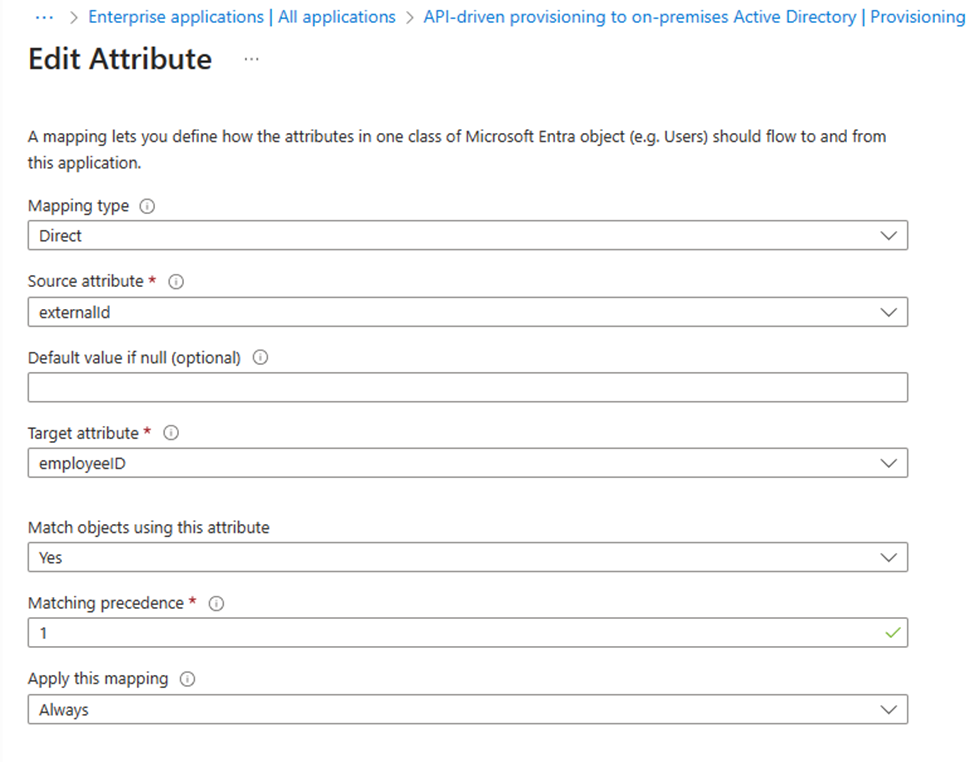Viewport: 975px width, 762px height.
Task: Open the Mapping type dropdown showing Direct
Action: [x=467, y=236]
